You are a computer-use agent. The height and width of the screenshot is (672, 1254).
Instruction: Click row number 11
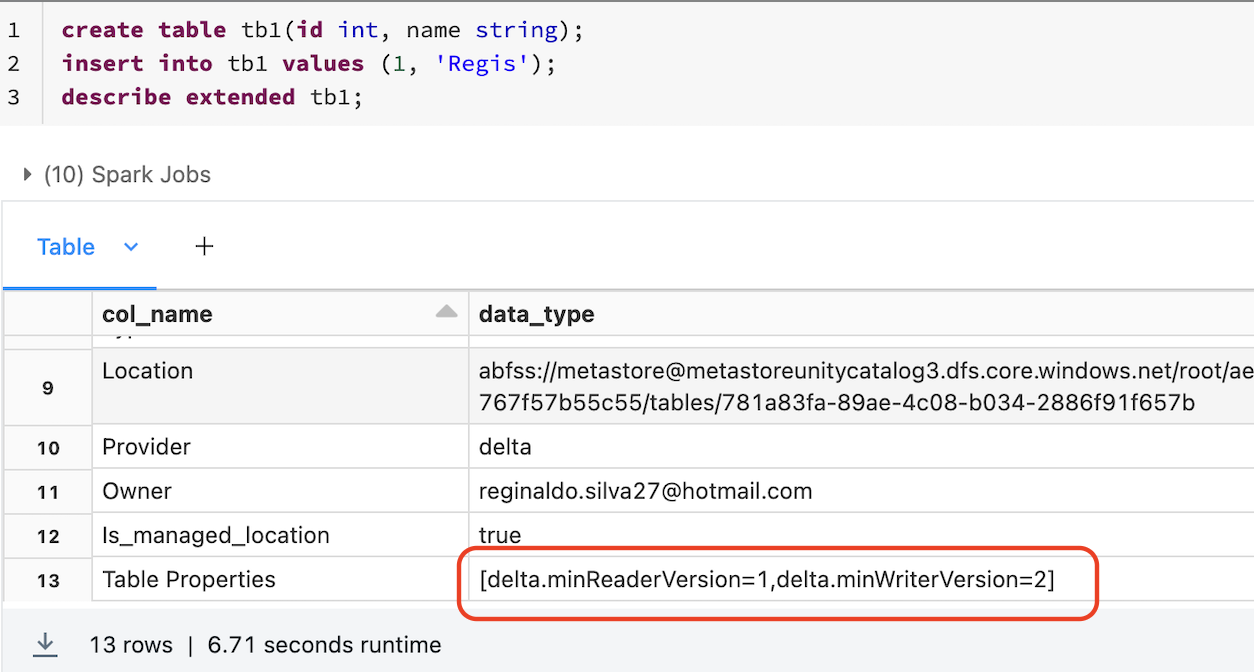point(48,491)
